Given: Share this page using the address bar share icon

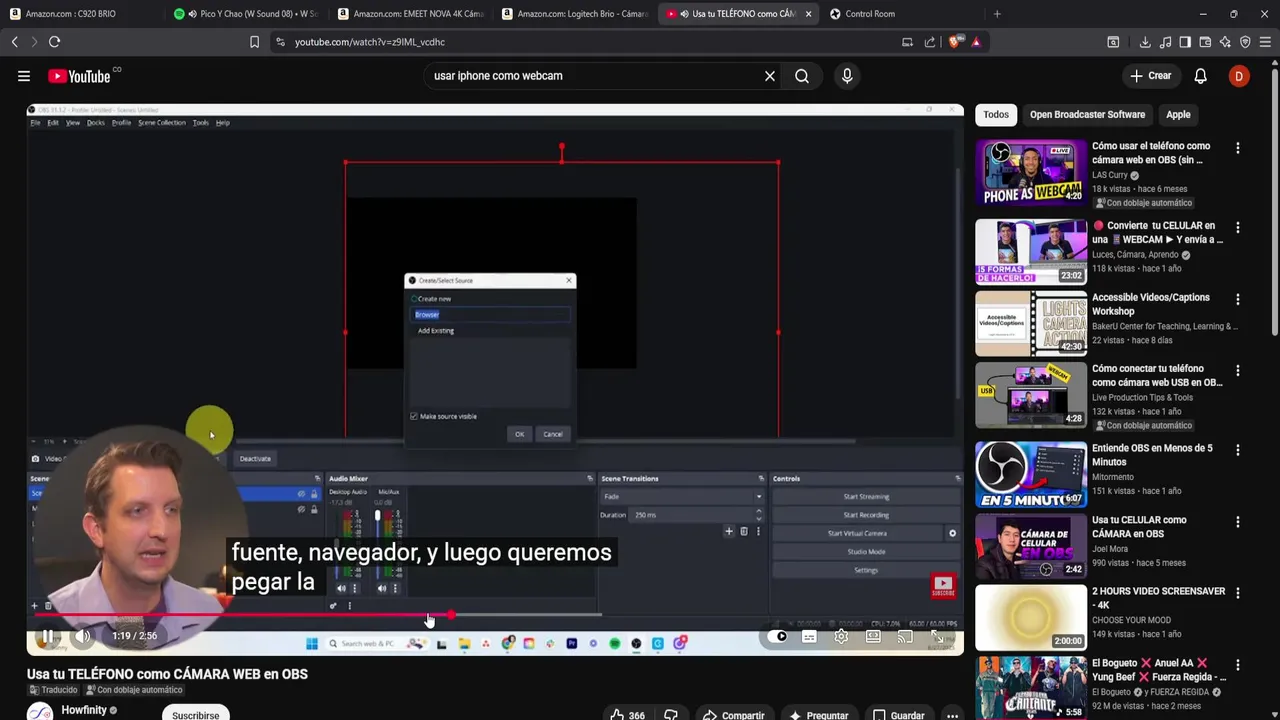Looking at the screenshot, I should click(x=930, y=42).
